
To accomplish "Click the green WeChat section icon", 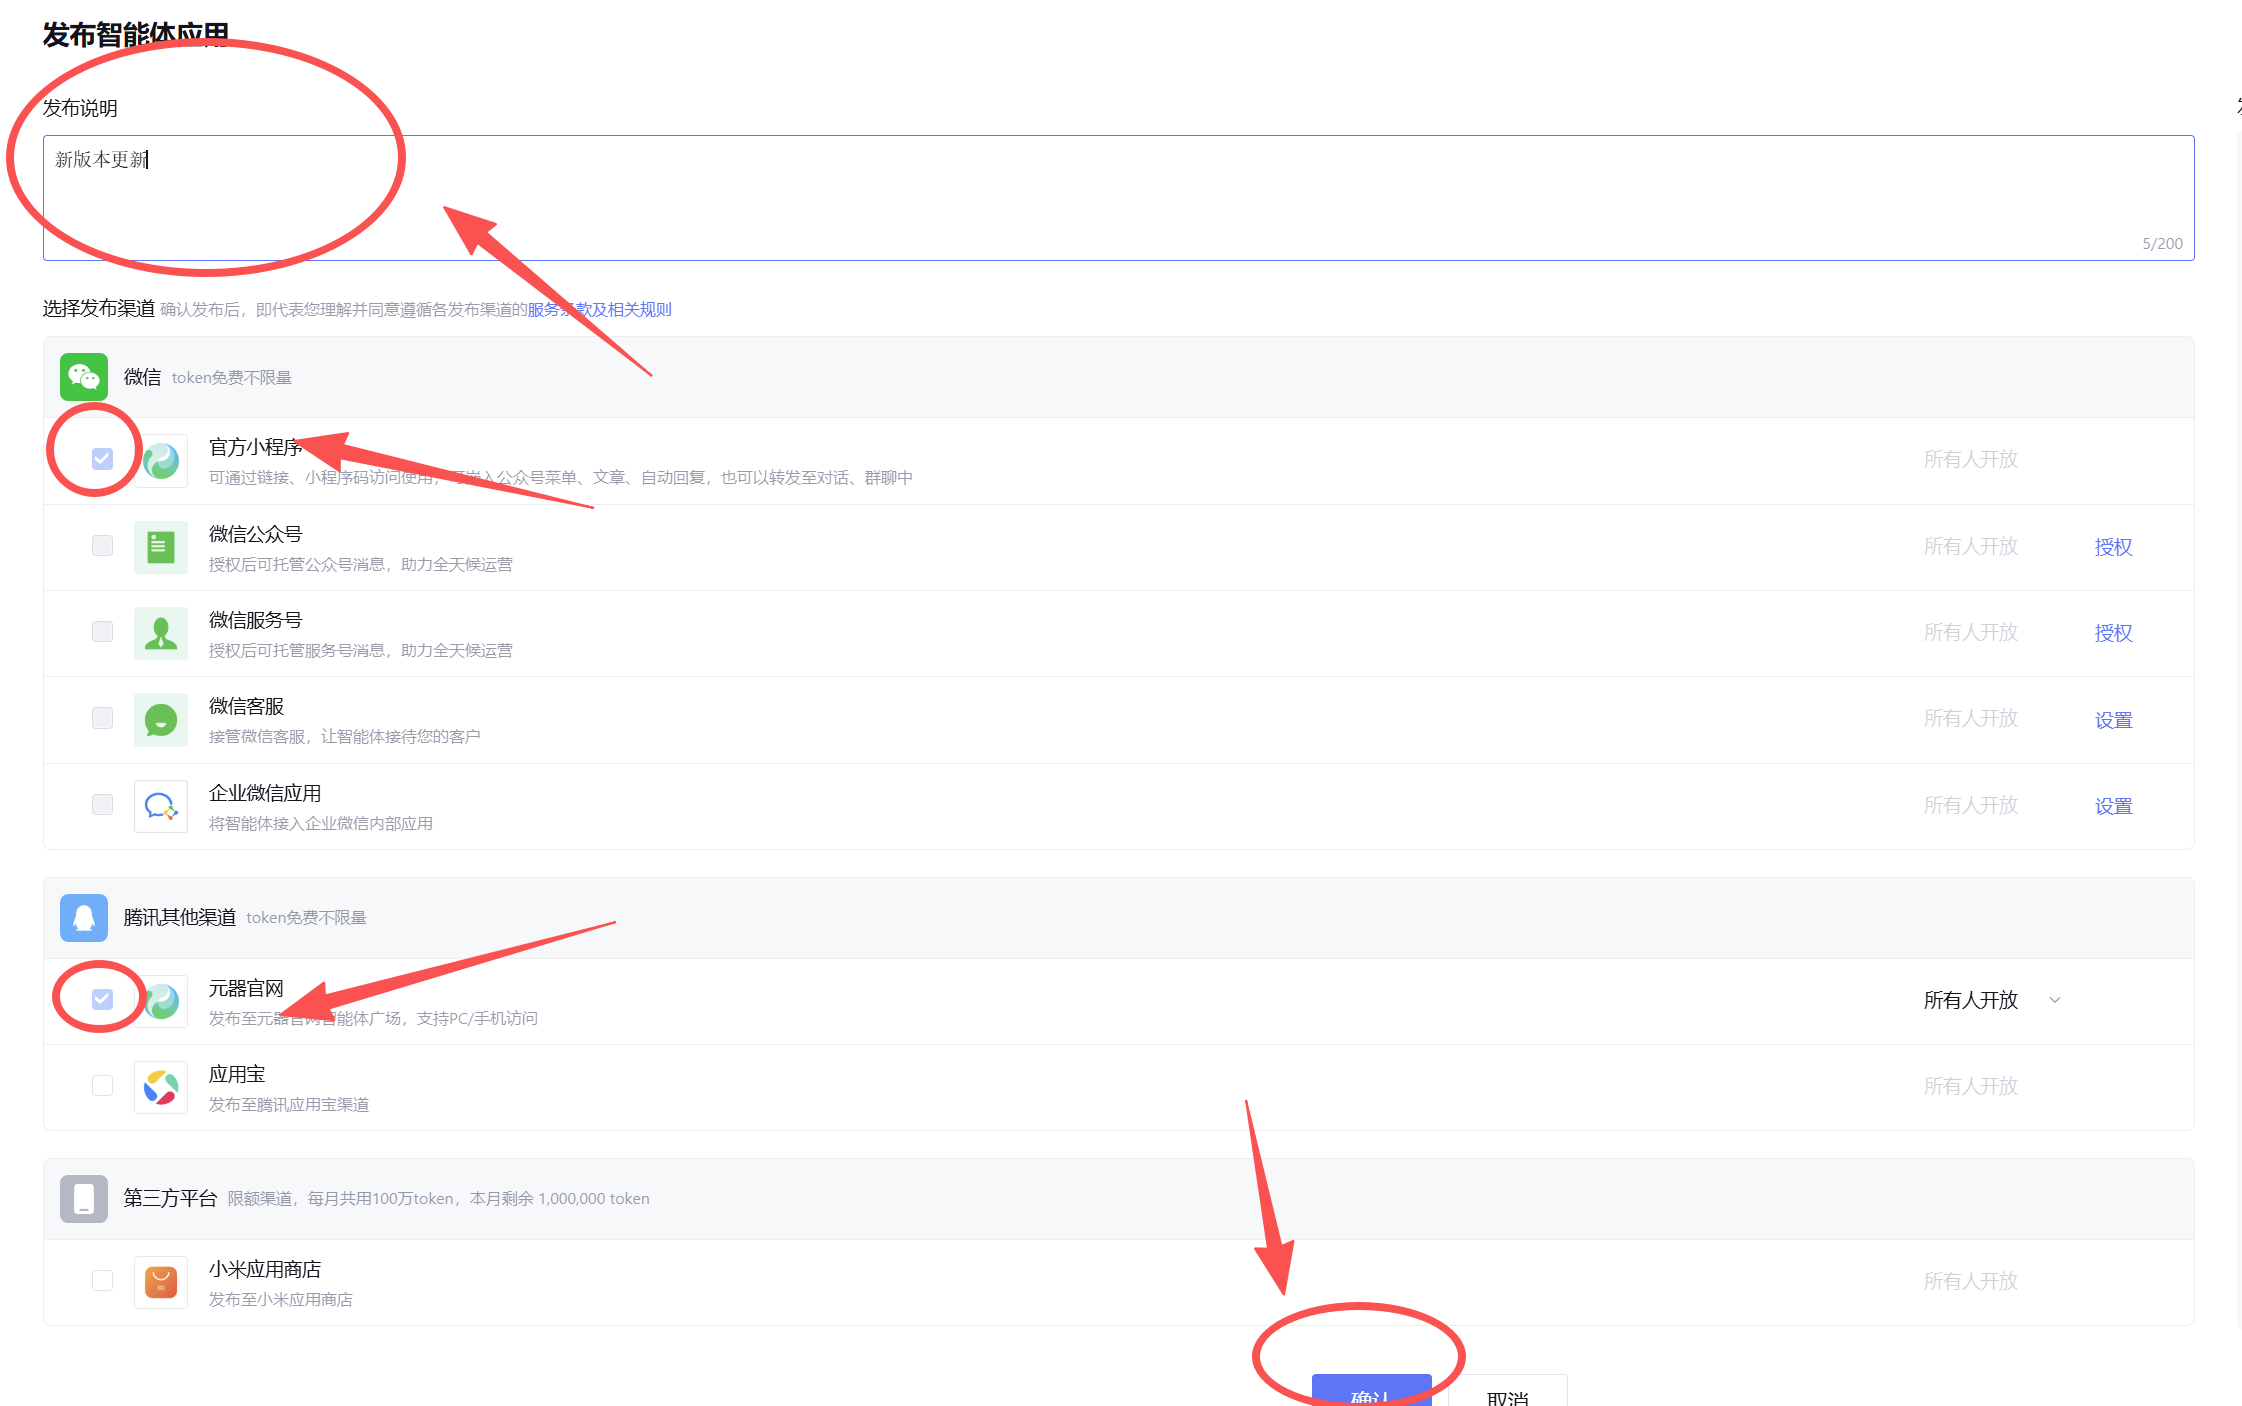I will pyautogui.click(x=84, y=377).
